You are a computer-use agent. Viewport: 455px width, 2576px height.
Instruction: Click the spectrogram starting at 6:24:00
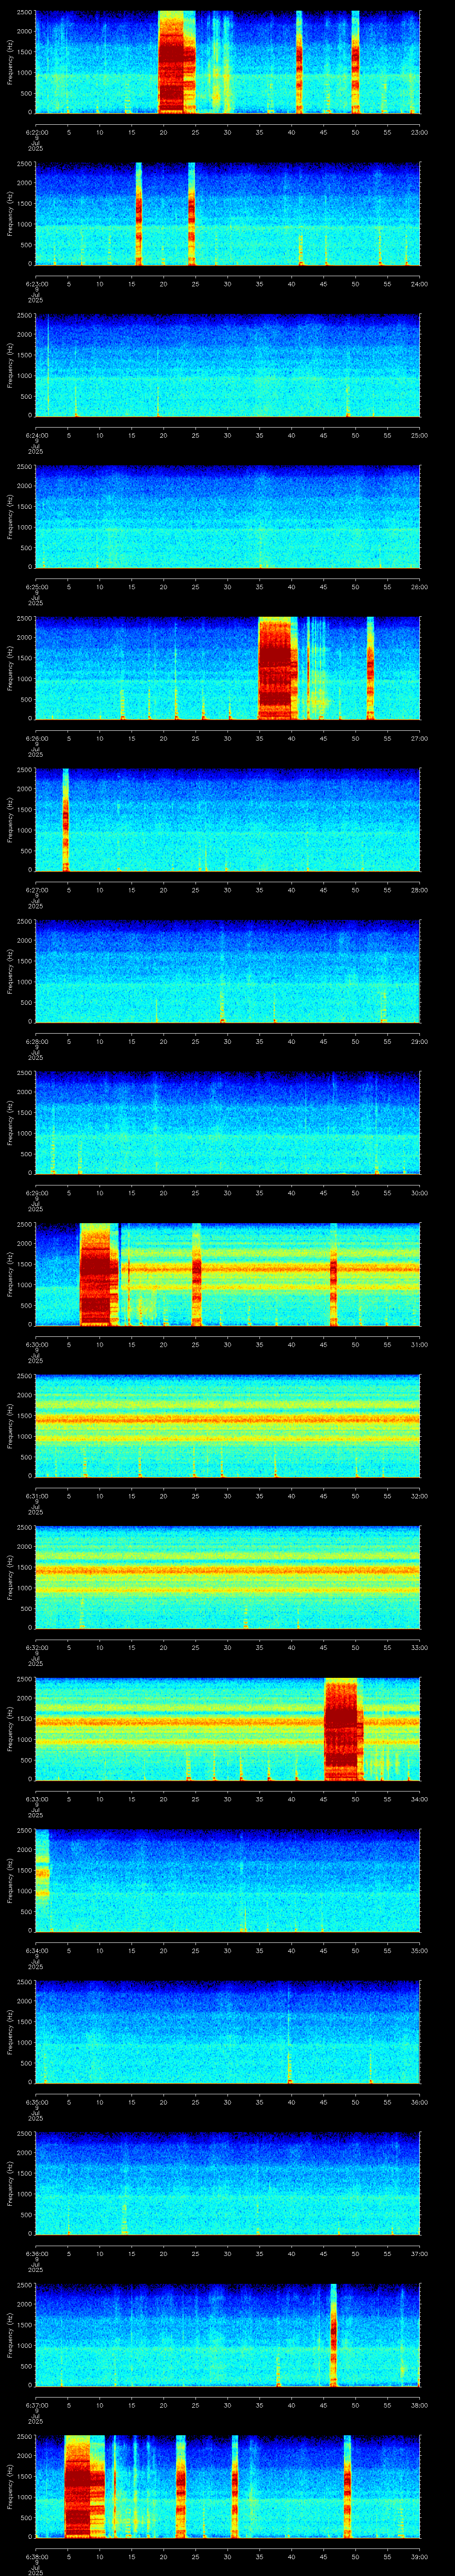(x=227, y=365)
